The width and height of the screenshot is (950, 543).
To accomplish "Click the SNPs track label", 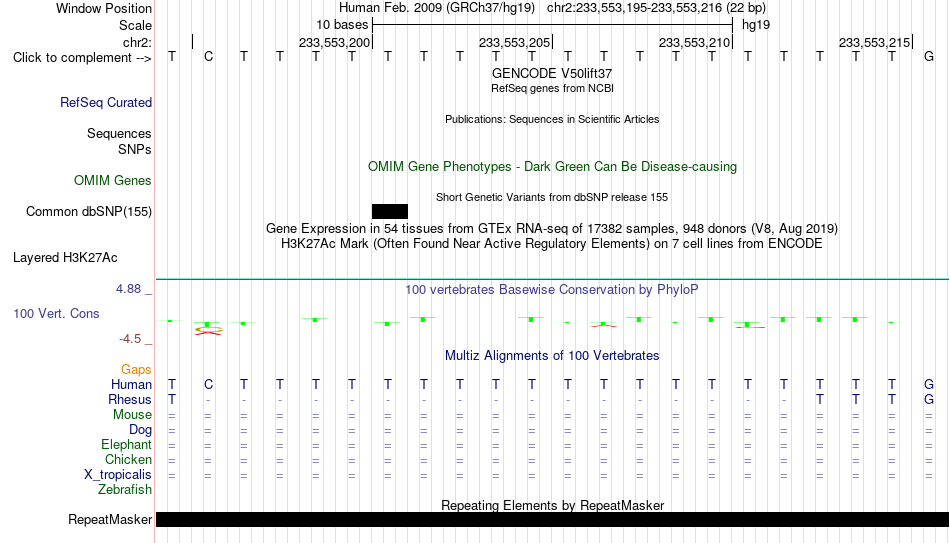I will pos(135,149).
